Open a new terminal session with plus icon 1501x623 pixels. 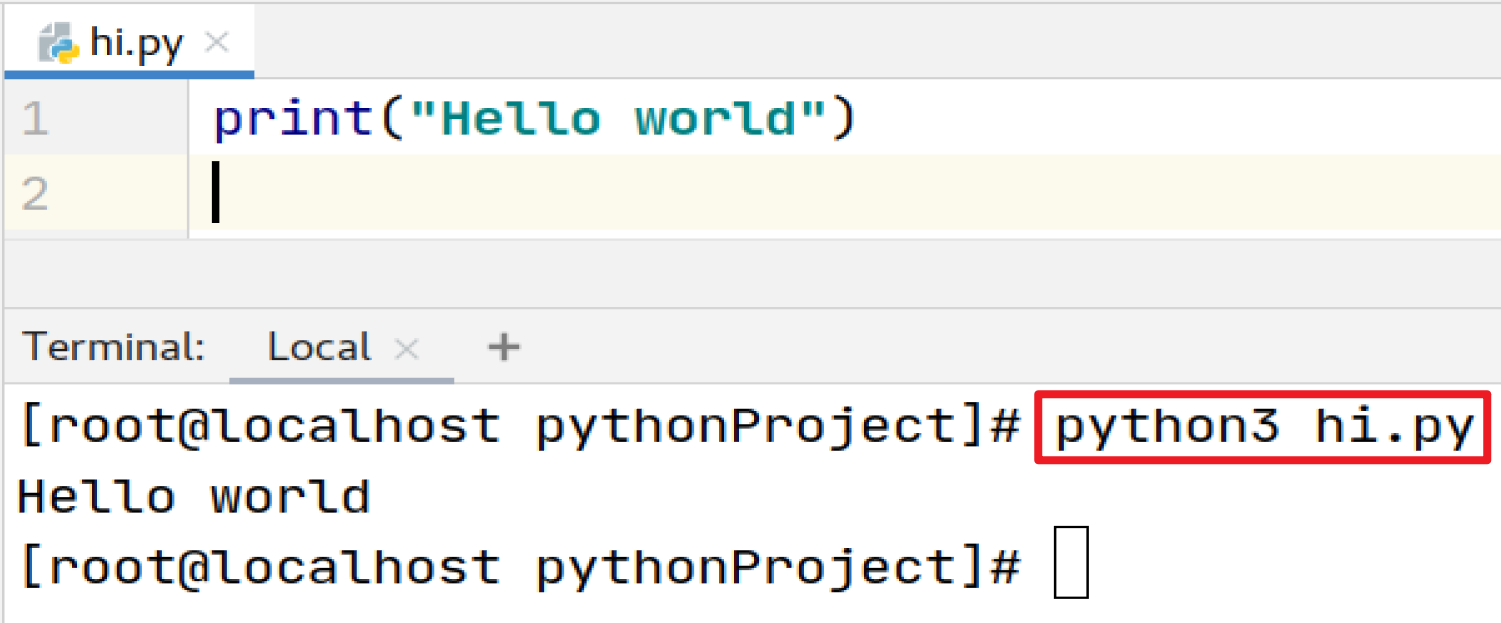click(503, 347)
